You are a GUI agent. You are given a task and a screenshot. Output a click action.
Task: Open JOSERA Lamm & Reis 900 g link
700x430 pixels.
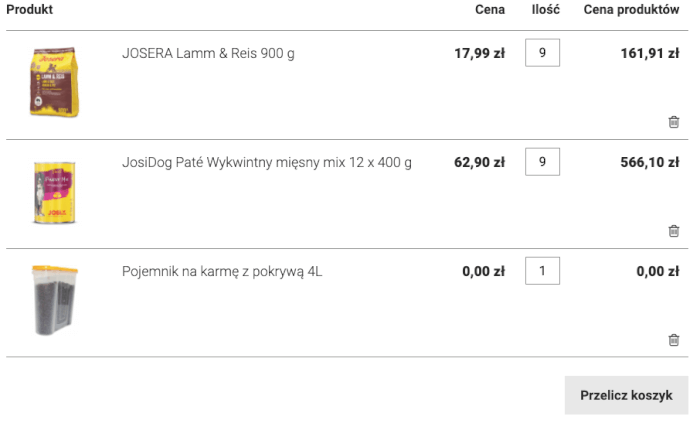pos(208,53)
